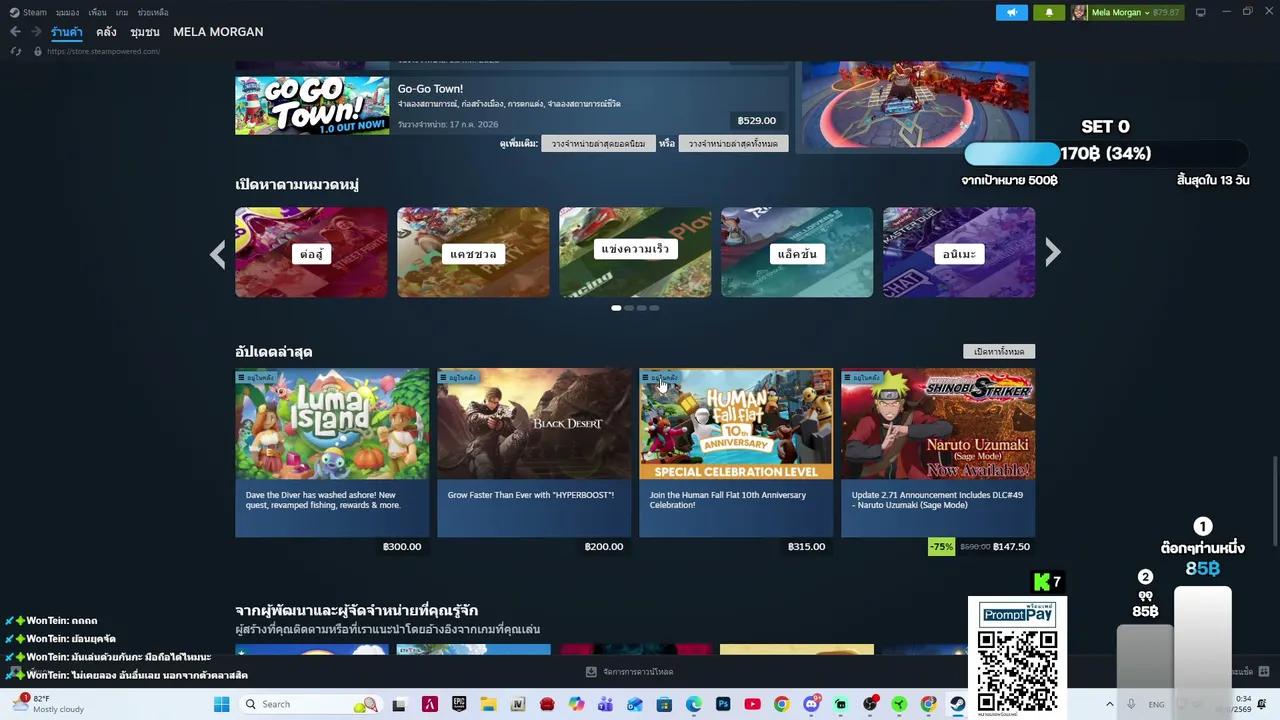Open the เพื่อน menu
The width and height of the screenshot is (1280, 720).
(x=97, y=12)
